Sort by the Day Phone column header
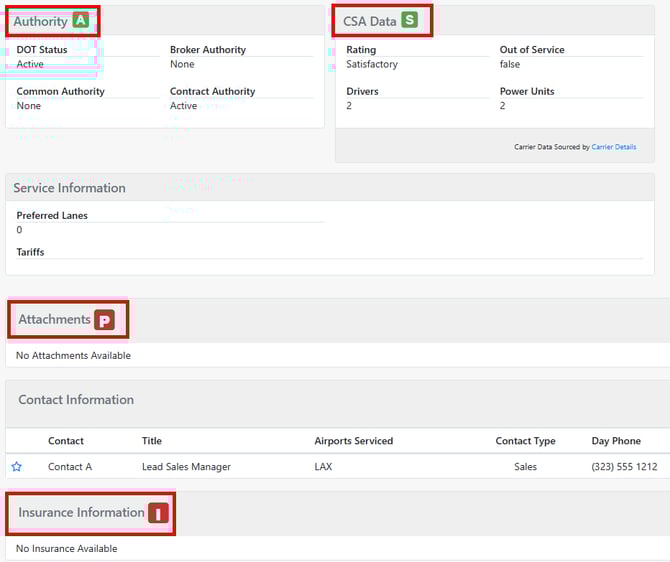 coord(615,441)
